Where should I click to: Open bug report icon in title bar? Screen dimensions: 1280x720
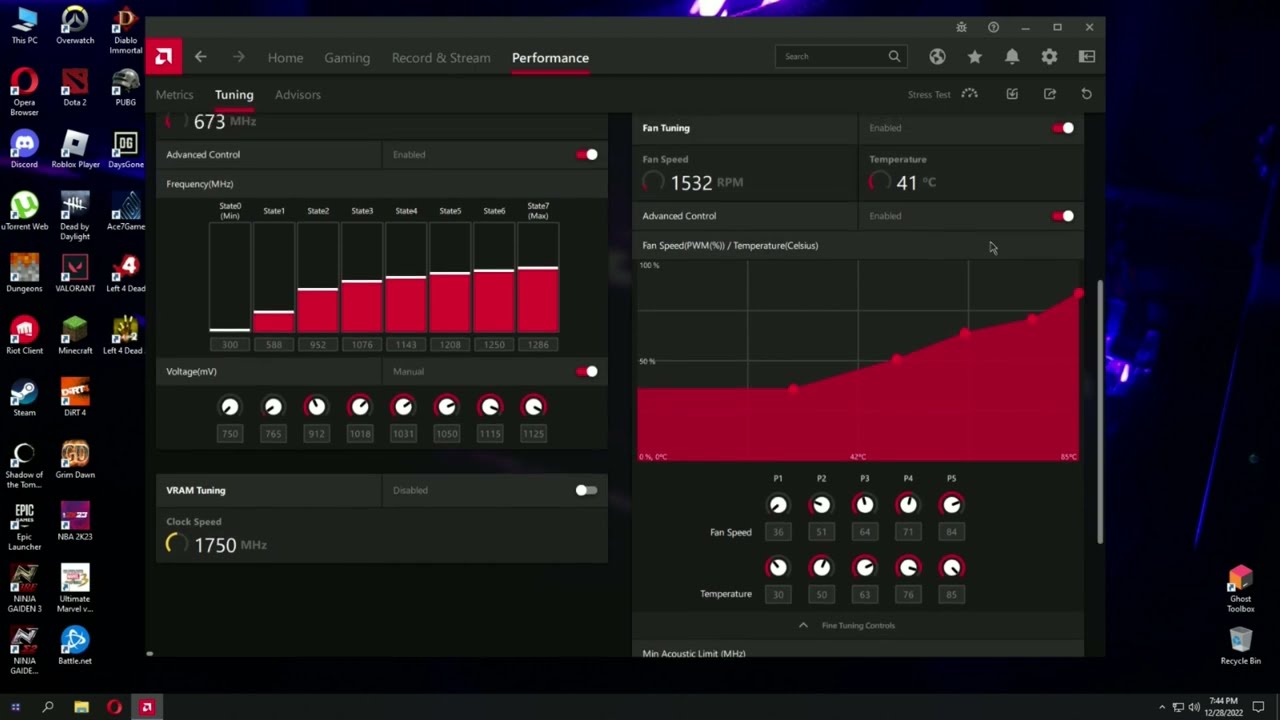(961, 27)
